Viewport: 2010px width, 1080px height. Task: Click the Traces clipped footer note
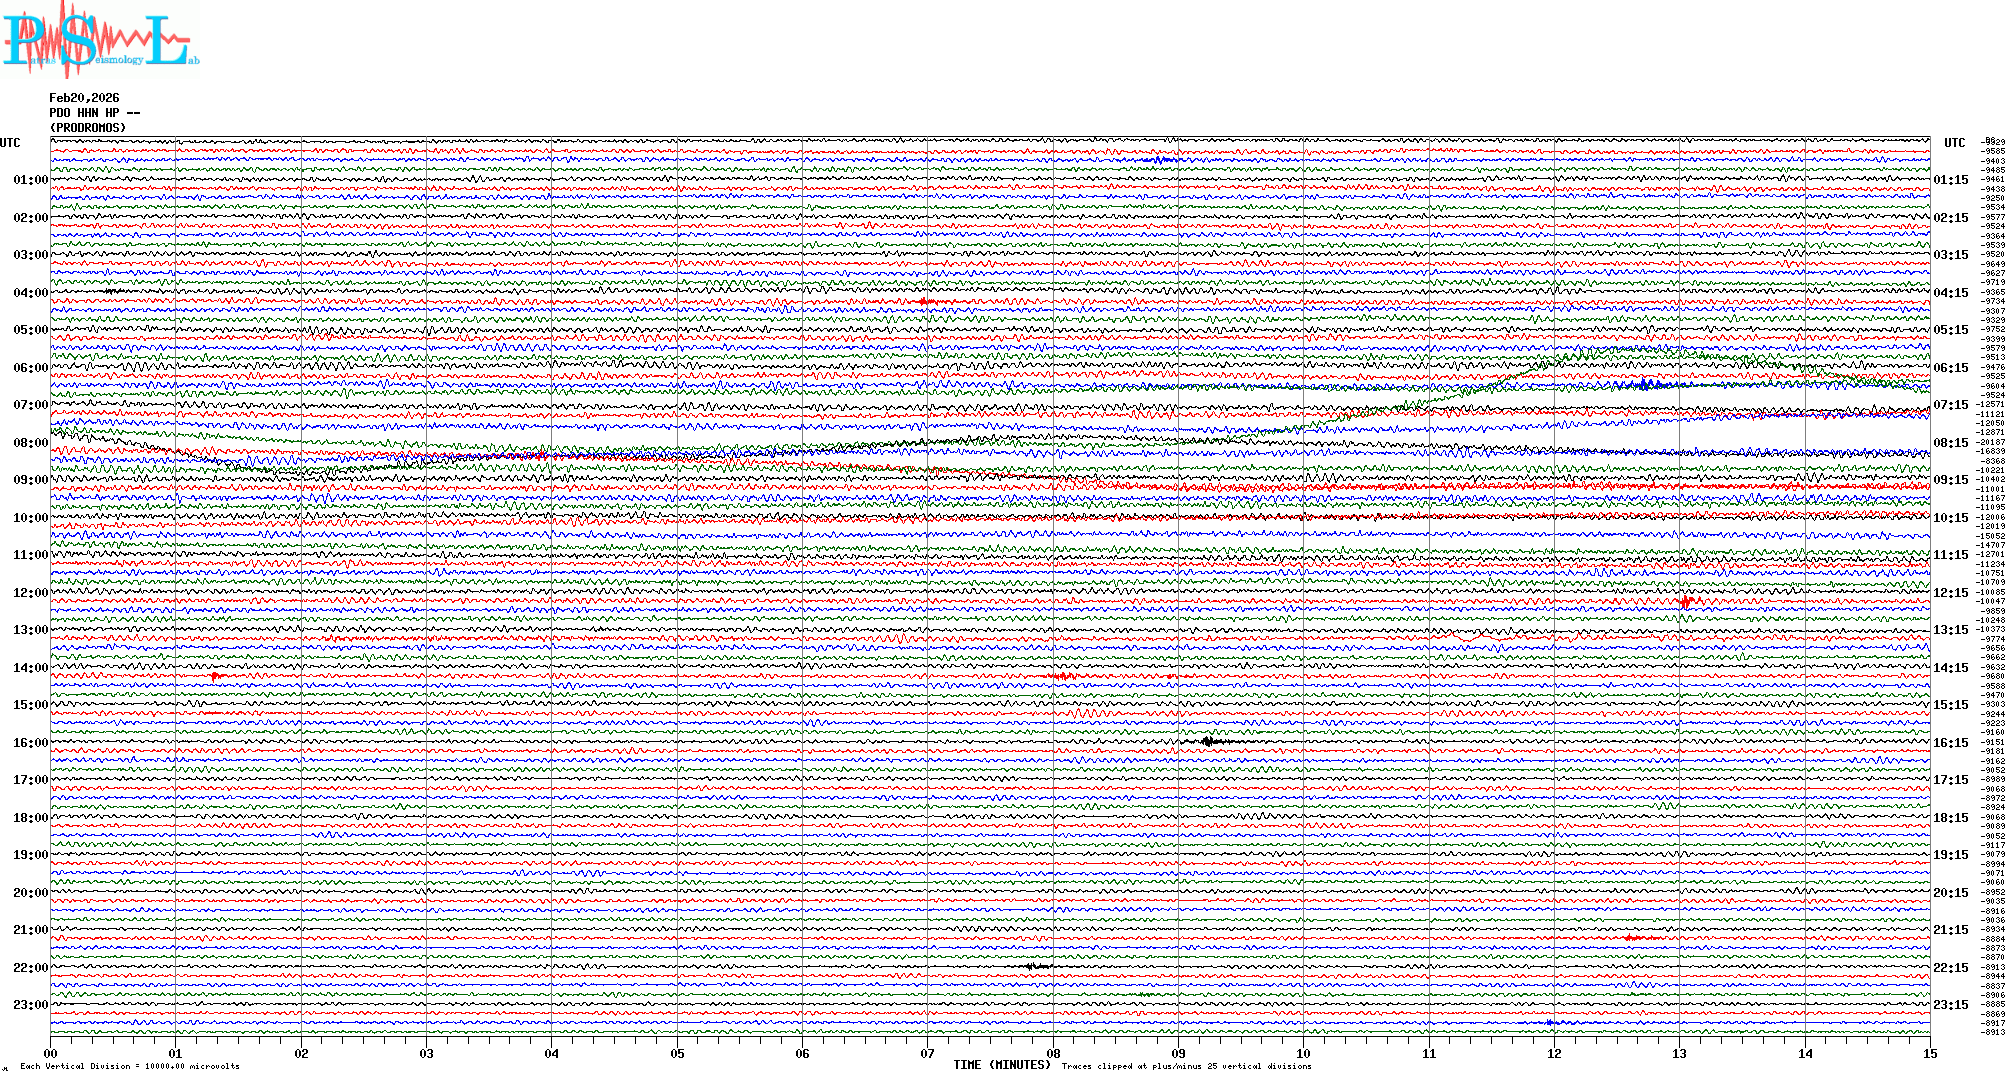[x=1186, y=1066]
